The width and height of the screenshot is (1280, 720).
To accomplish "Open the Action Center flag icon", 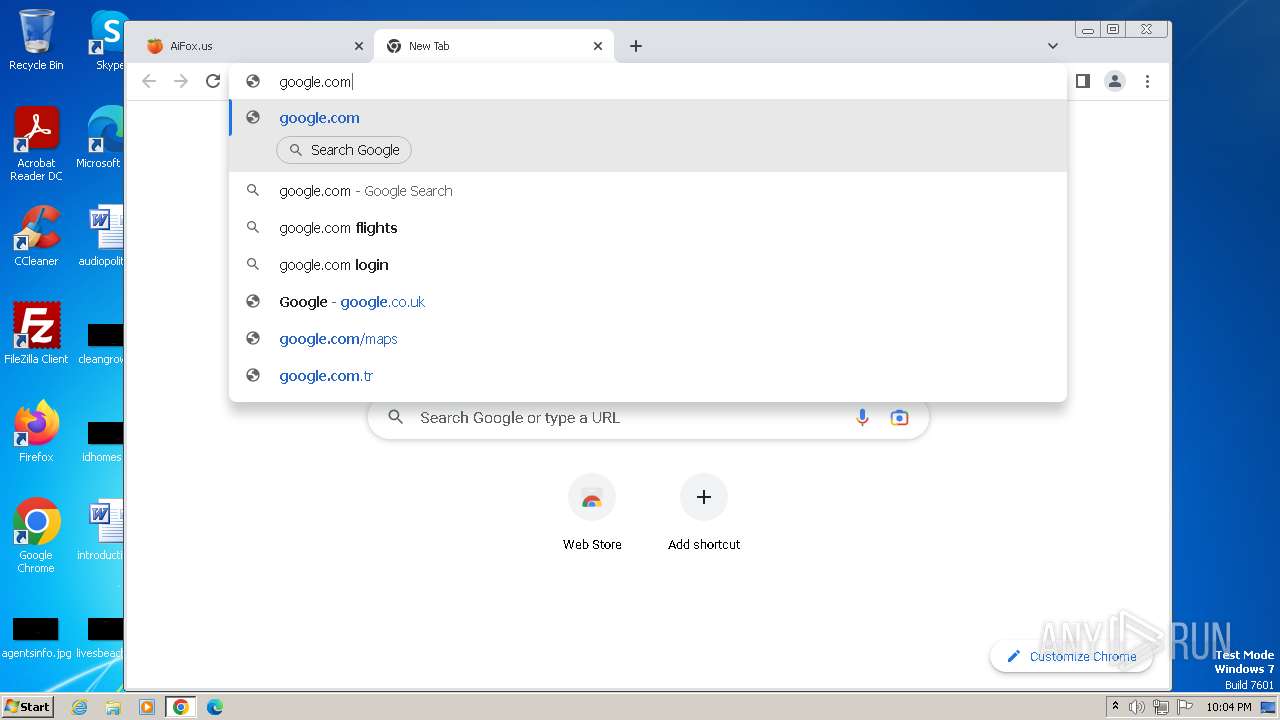I will click(x=1184, y=707).
